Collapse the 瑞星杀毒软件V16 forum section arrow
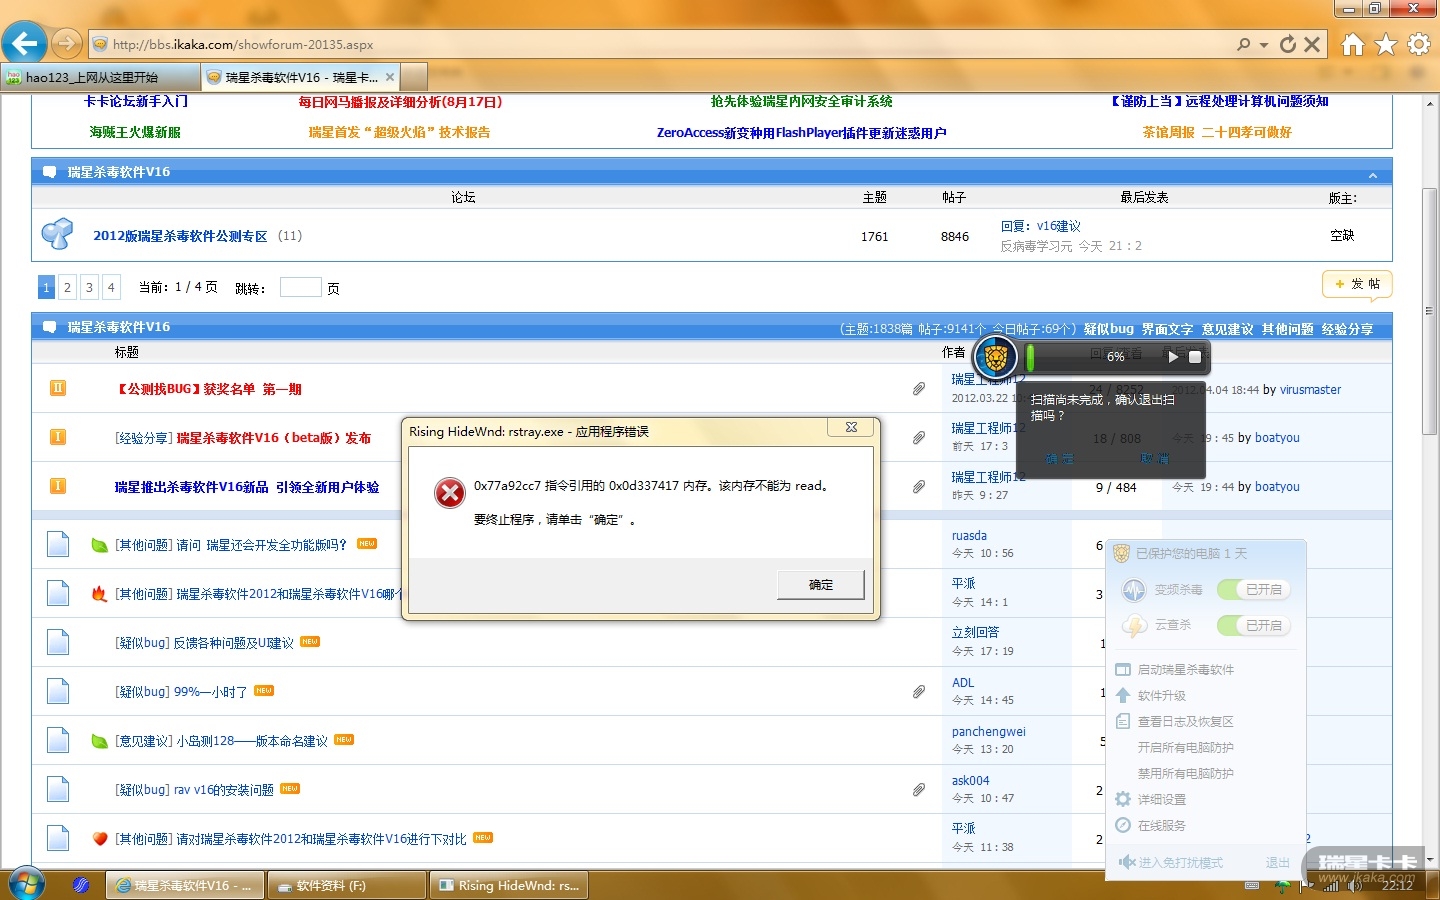Image resolution: width=1440 pixels, height=900 pixels. [1373, 175]
